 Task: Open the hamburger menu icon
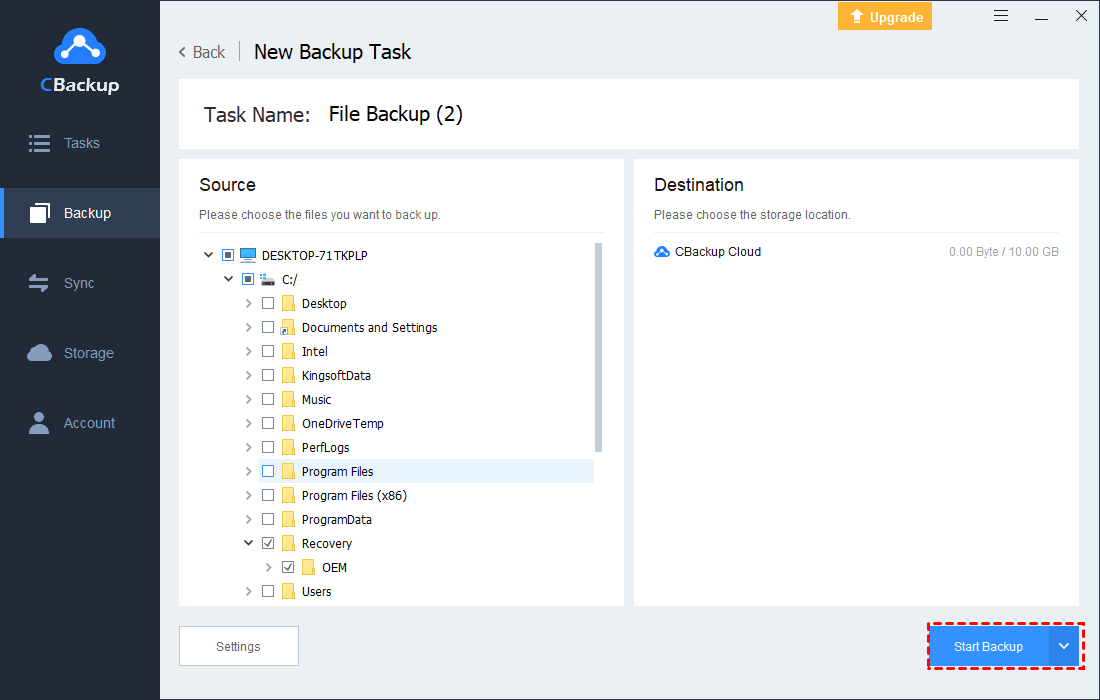pyautogui.click(x=1001, y=16)
